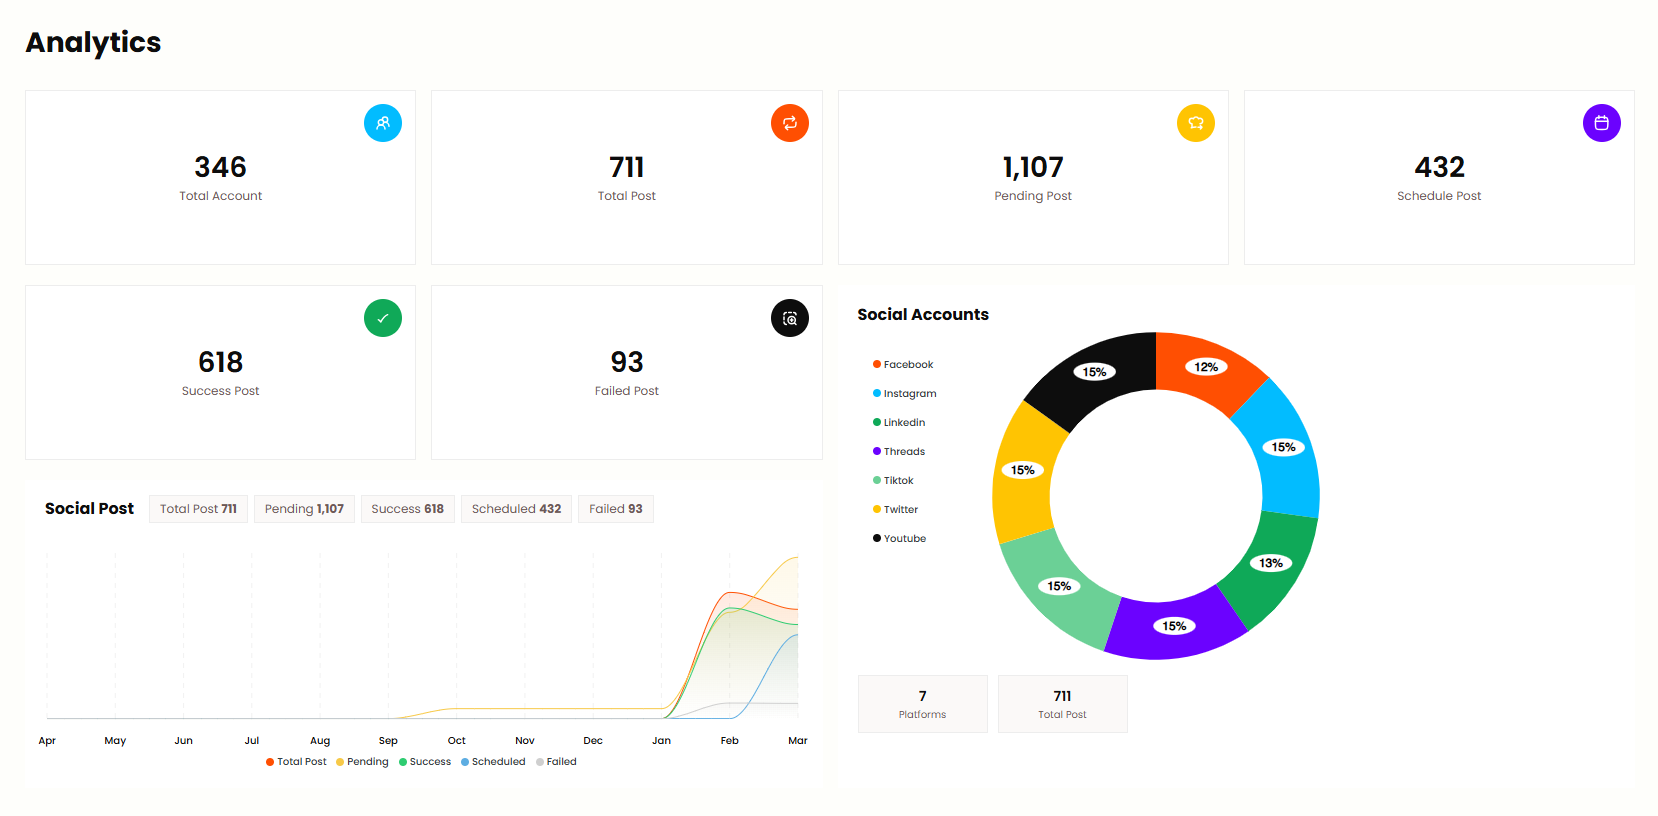
Task: Click the green Success Post checkmark icon
Action: pyautogui.click(x=383, y=318)
